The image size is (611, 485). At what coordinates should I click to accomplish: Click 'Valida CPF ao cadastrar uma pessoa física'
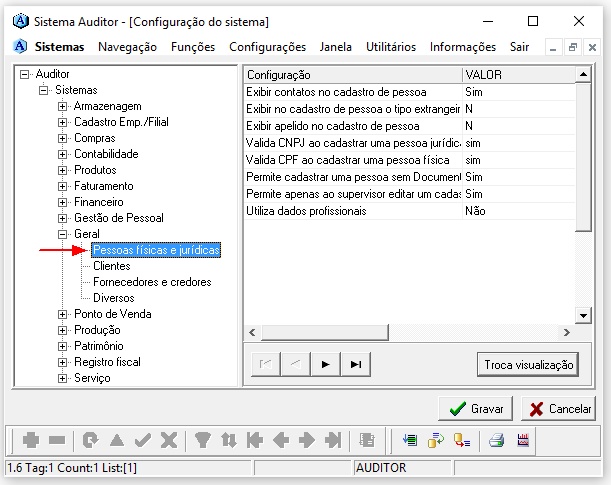(x=348, y=160)
